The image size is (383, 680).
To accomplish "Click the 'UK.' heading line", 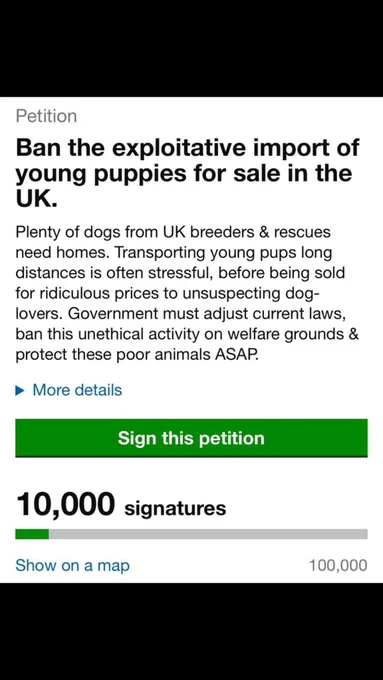I will [x=37, y=198].
